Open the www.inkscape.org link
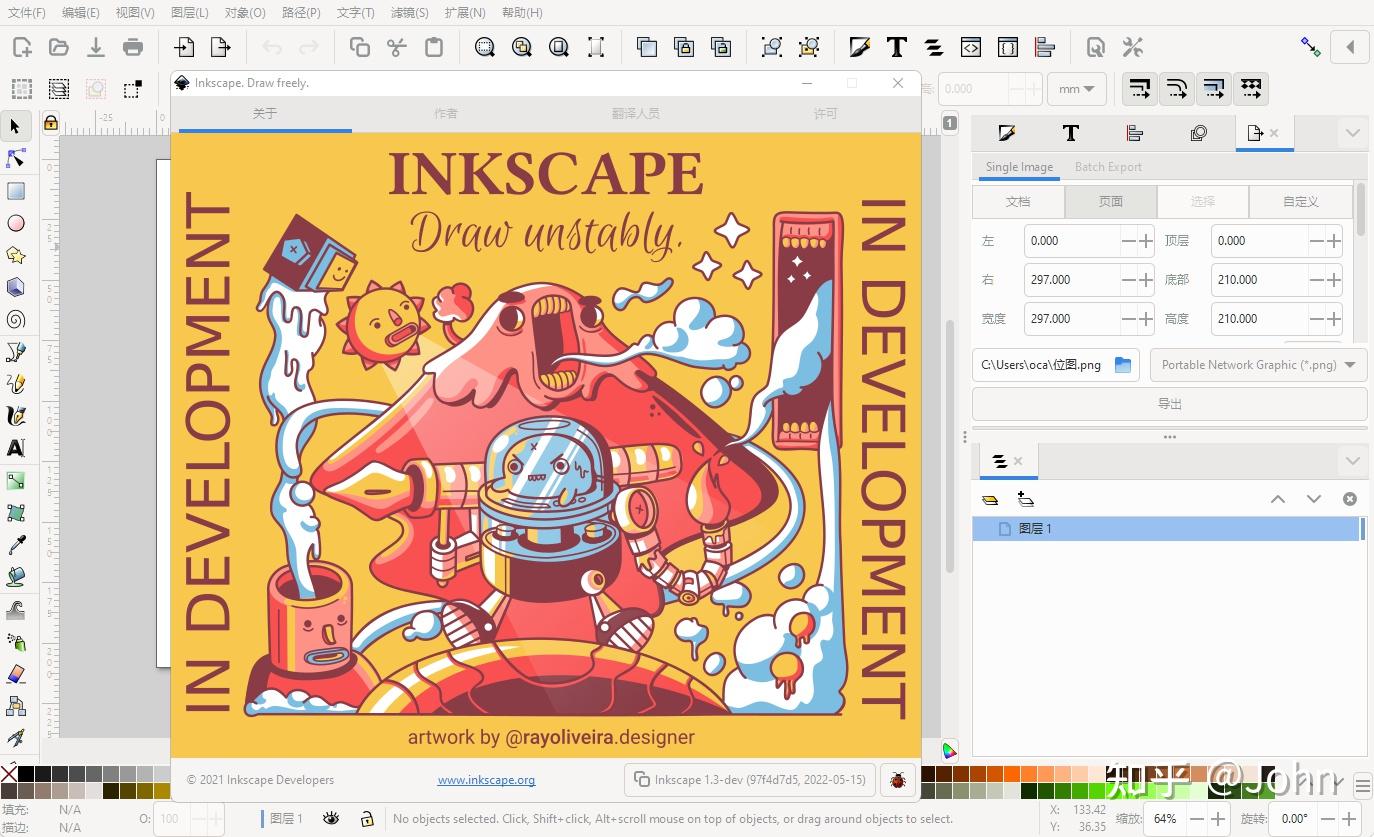This screenshot has height=837, width=1374. 486,780
